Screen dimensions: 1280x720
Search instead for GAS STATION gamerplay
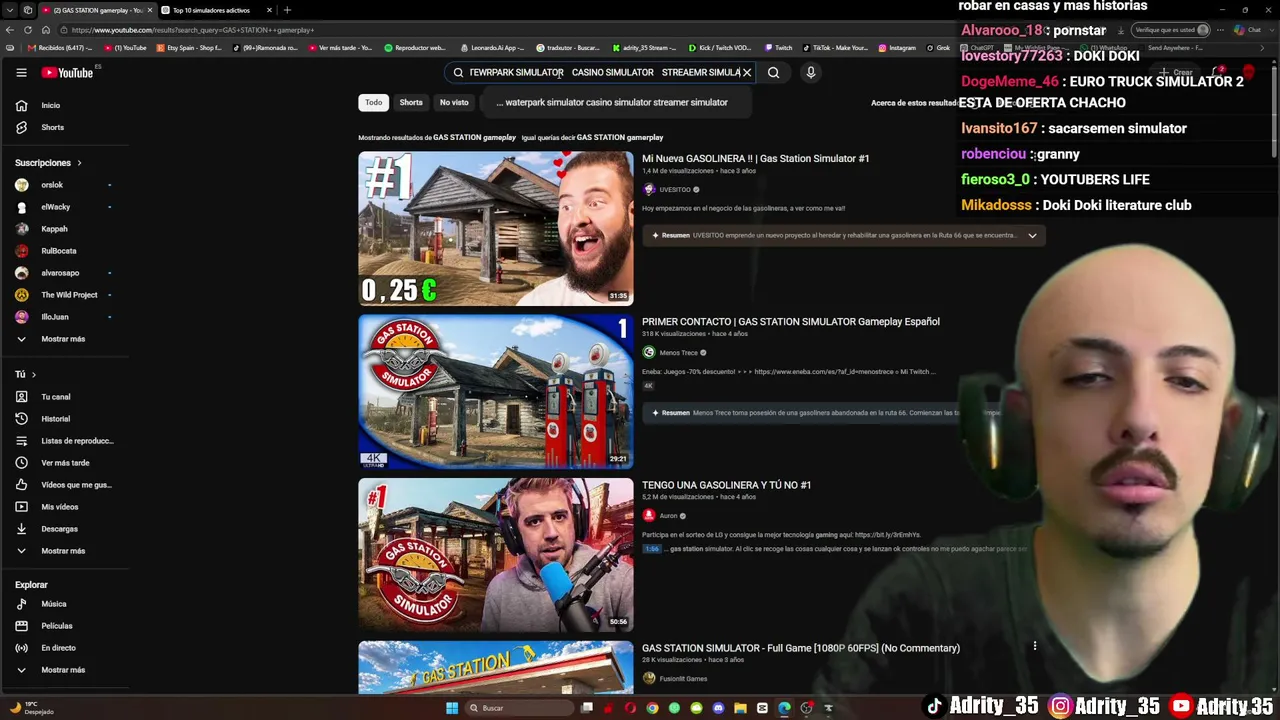point(620,137)
